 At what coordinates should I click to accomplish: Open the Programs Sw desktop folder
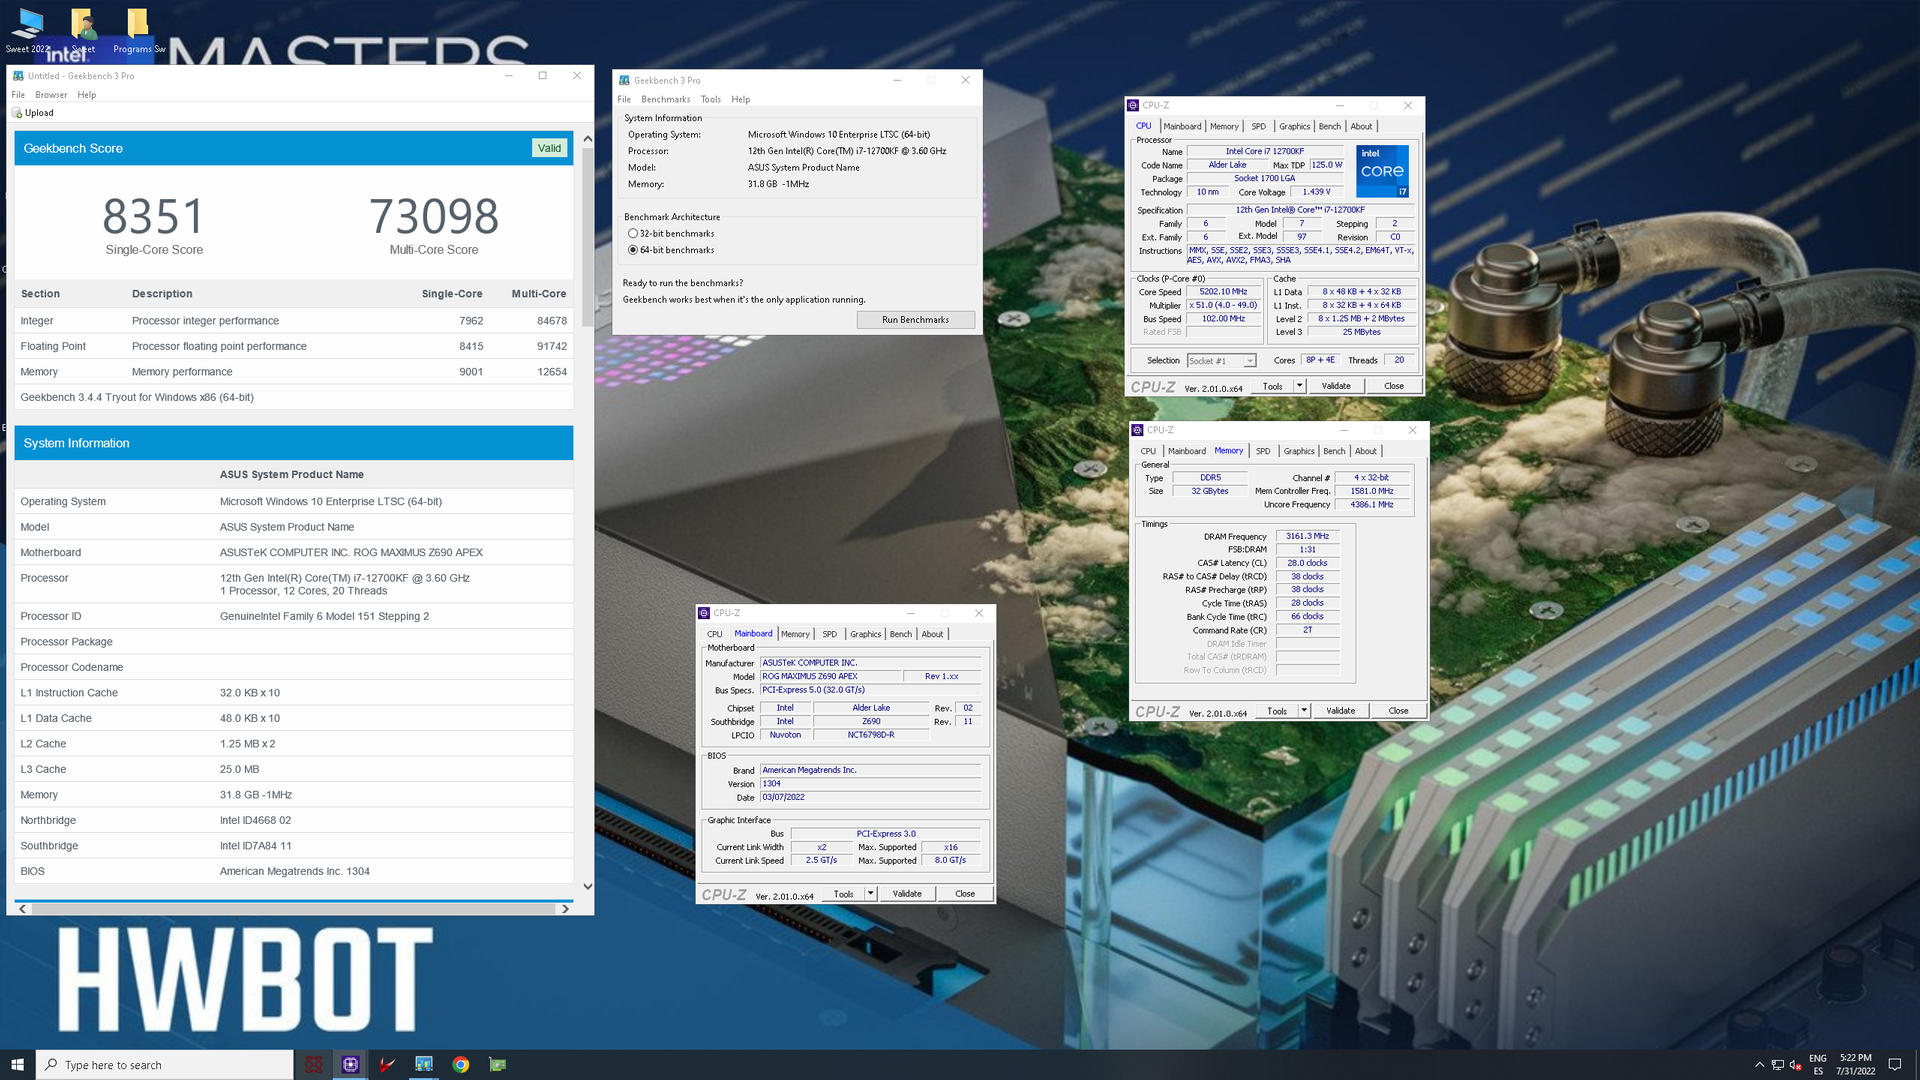click(x=139, y=30)
